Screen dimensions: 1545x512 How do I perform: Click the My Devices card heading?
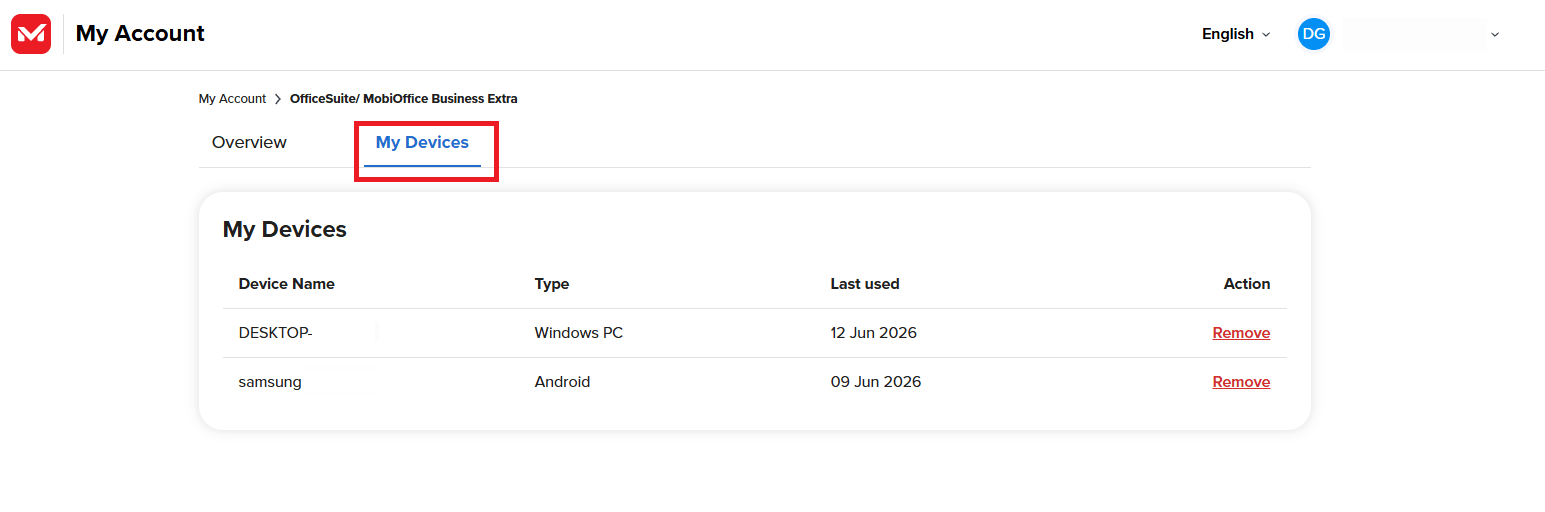(285, 229)
